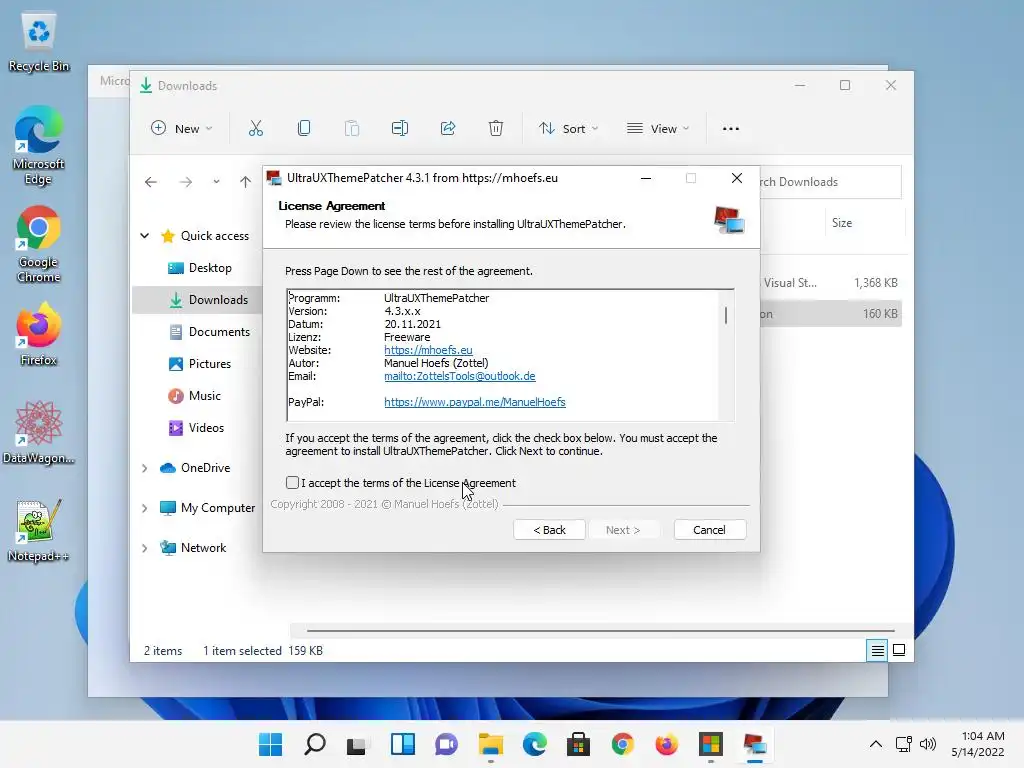Minimize the UltraUXThemePatcher installer window

coord(646,178)
